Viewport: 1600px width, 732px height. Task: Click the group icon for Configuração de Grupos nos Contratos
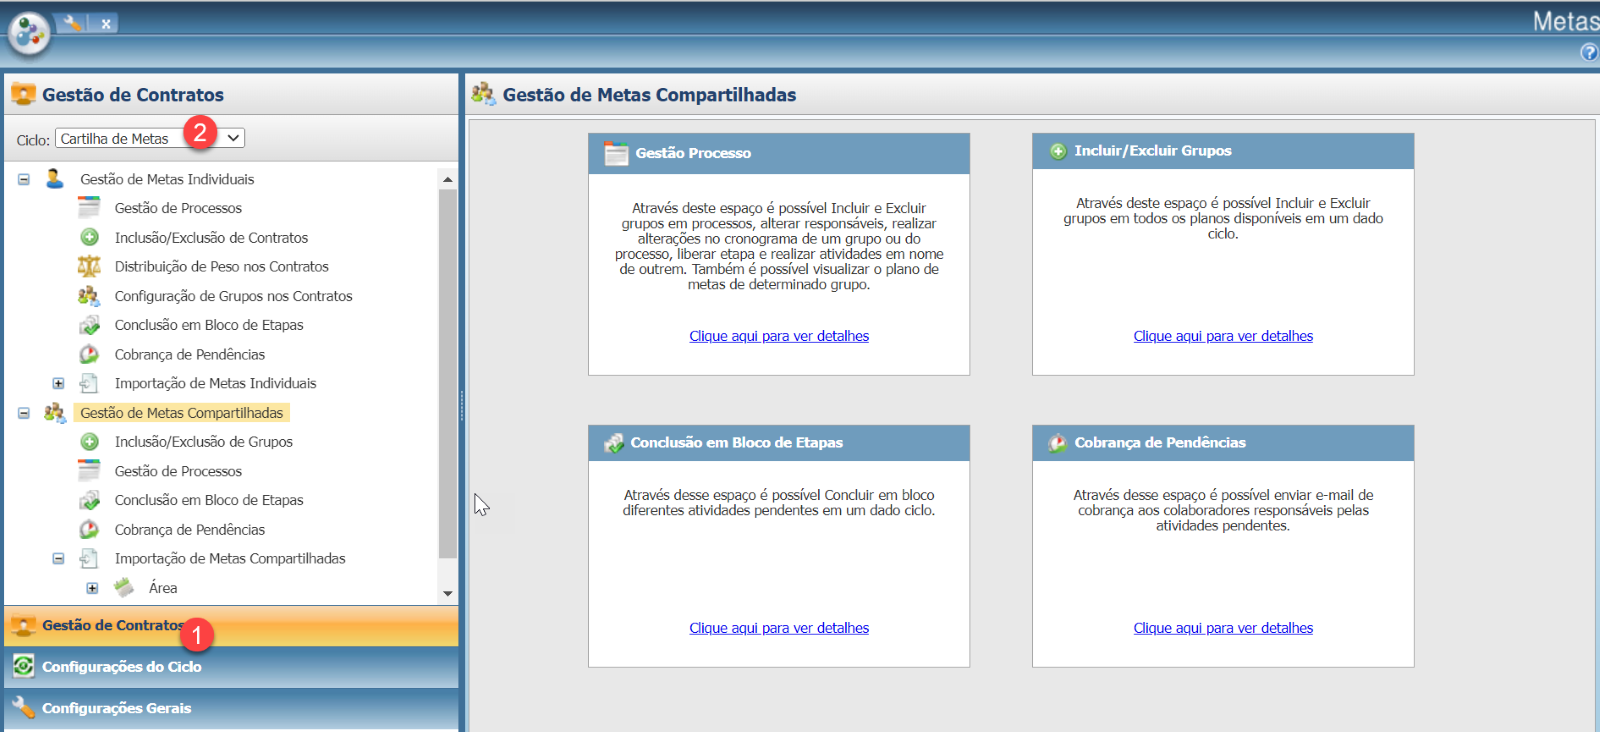click(x=89, y=295)
